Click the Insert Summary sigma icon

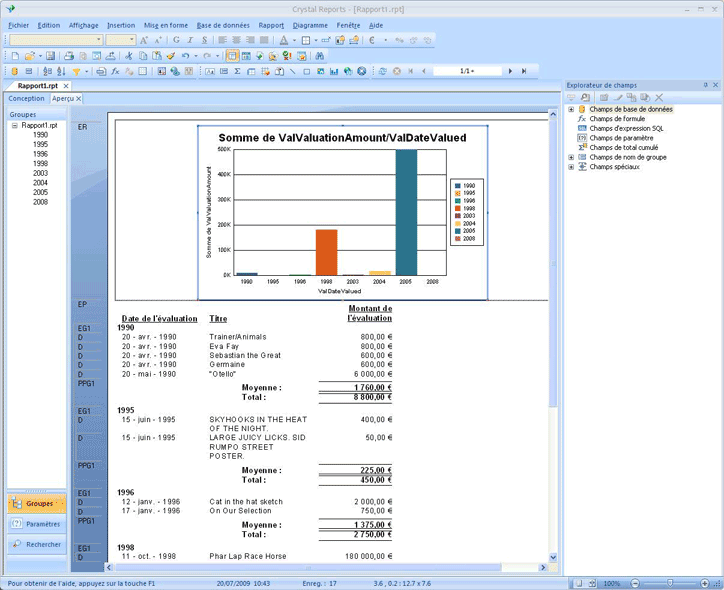coord(237,72)
